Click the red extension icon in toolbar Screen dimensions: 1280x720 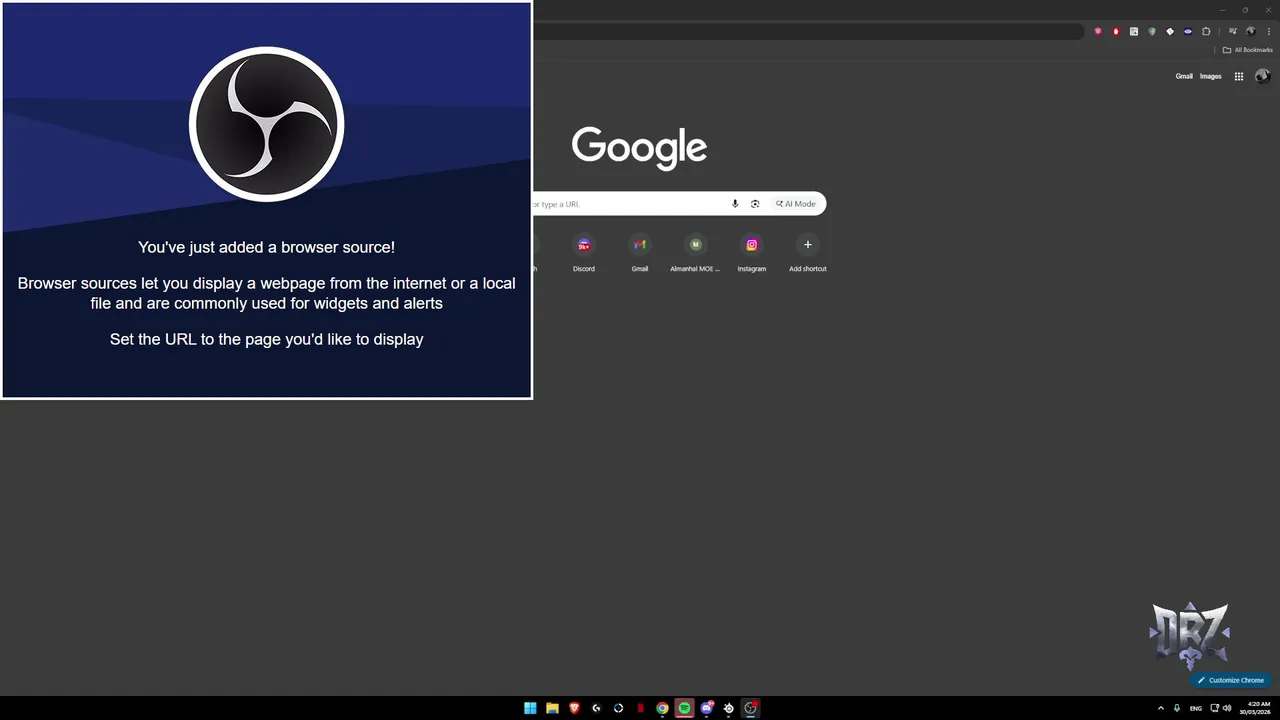[1116, 31]
